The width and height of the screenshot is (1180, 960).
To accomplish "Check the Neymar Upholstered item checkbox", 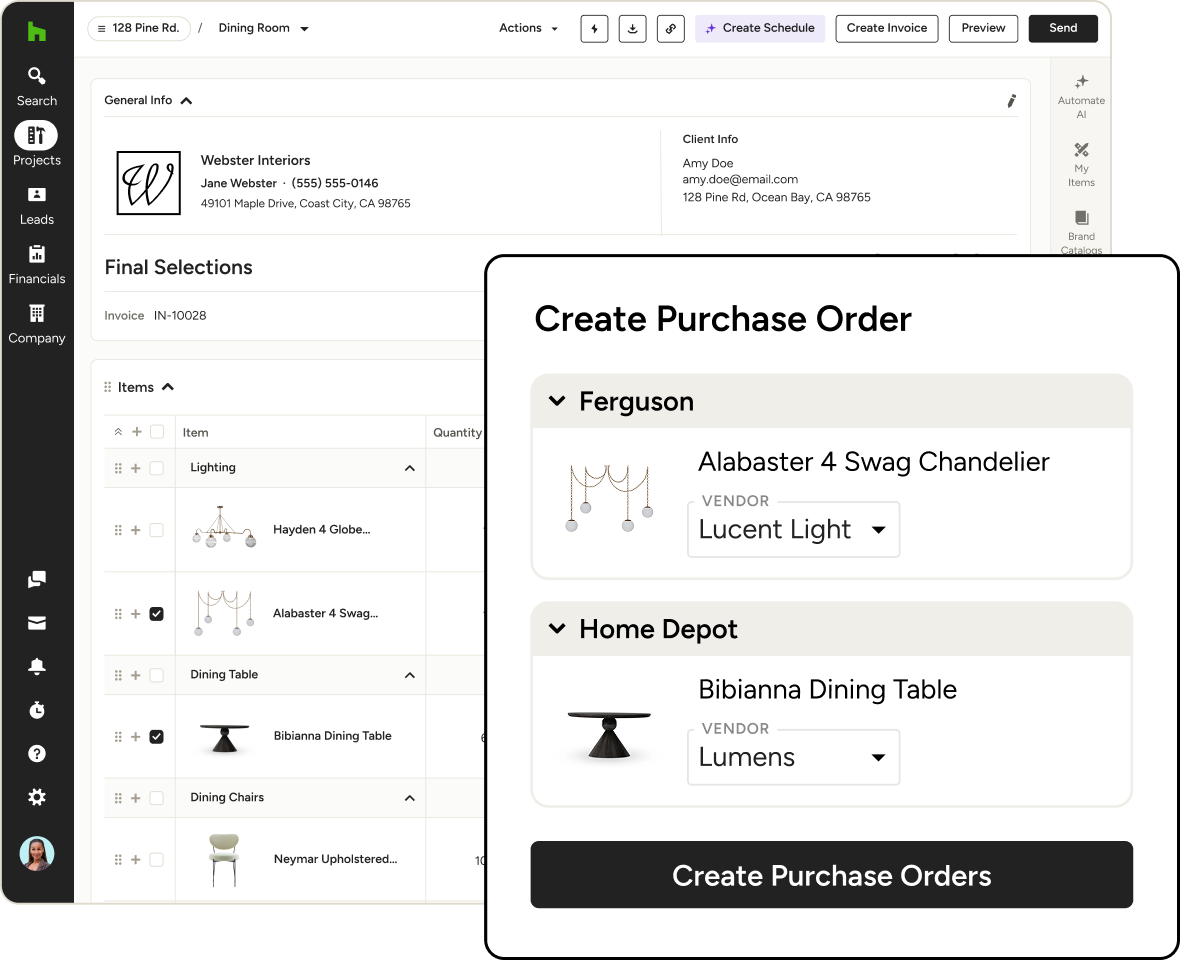I will point(157,859).
